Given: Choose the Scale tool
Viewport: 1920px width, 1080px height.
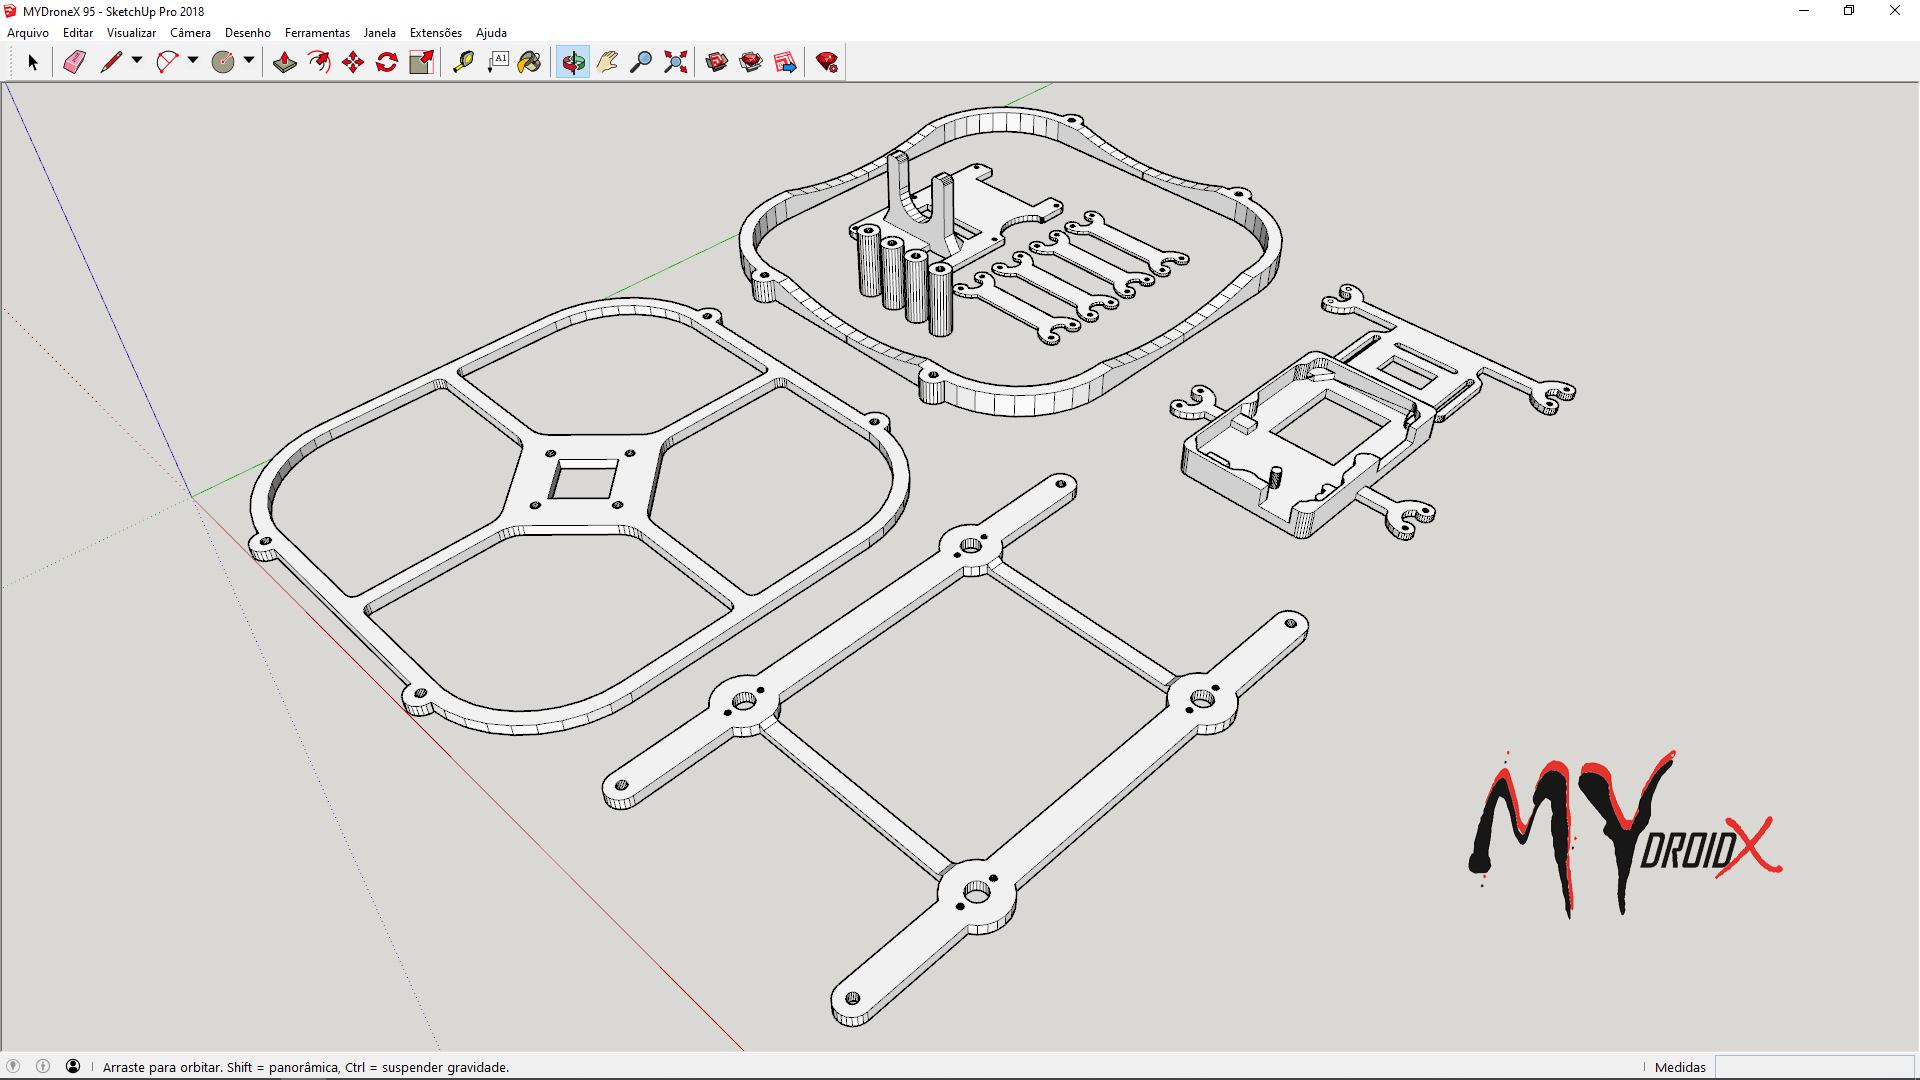Looking at the screenshot, I should [x=420, y=62].
